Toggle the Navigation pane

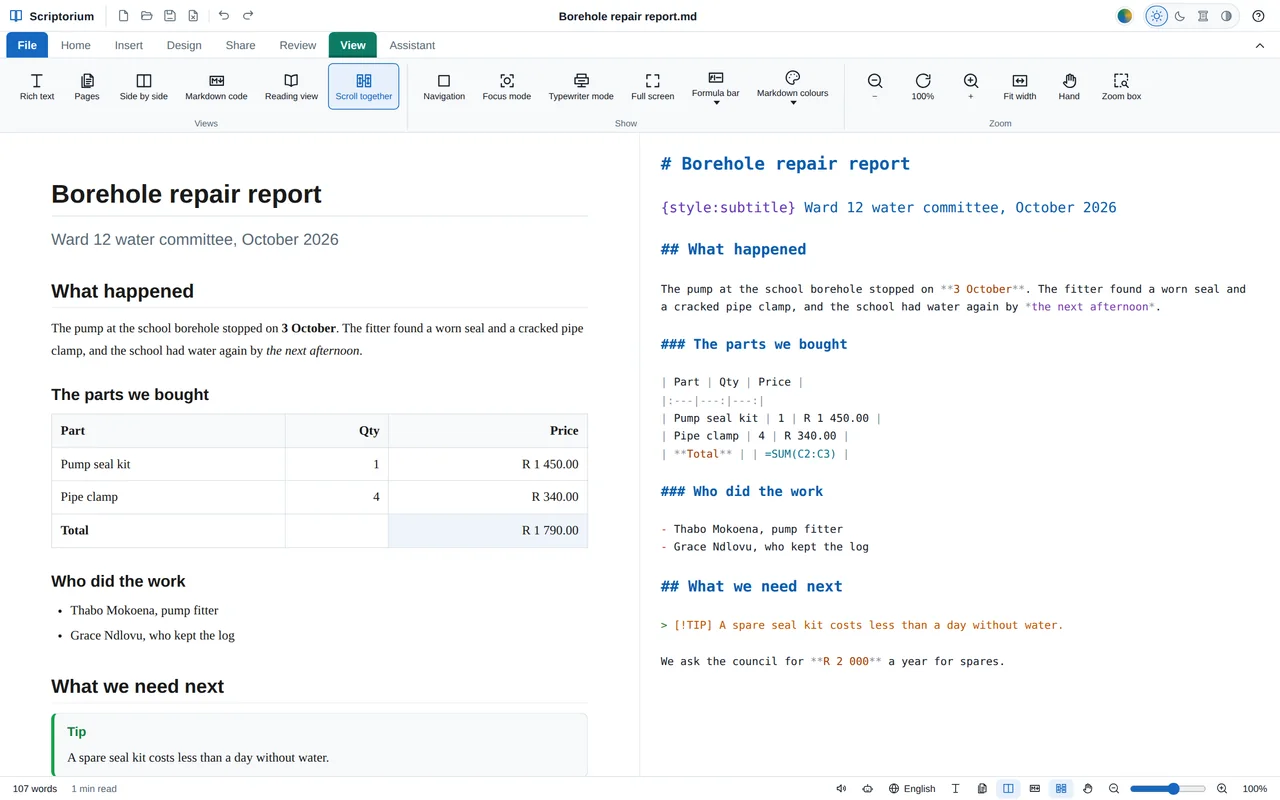(x=444, y=87)
